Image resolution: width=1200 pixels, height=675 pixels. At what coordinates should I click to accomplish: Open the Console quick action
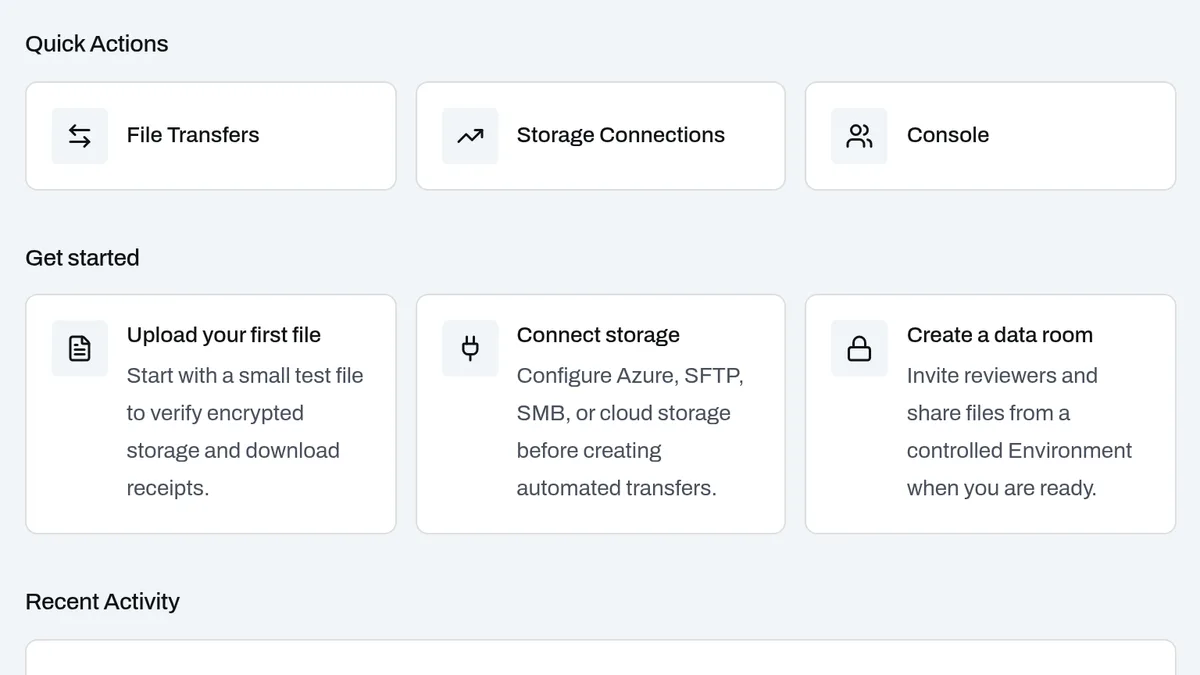coord(990,136)
